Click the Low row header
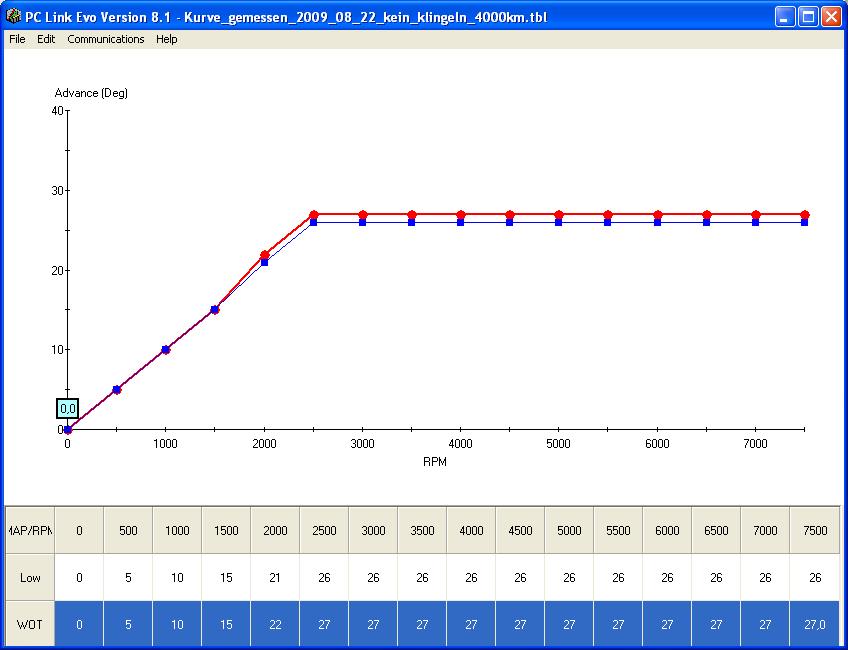Viewport: 848px width, 650px height. (30, 578)
